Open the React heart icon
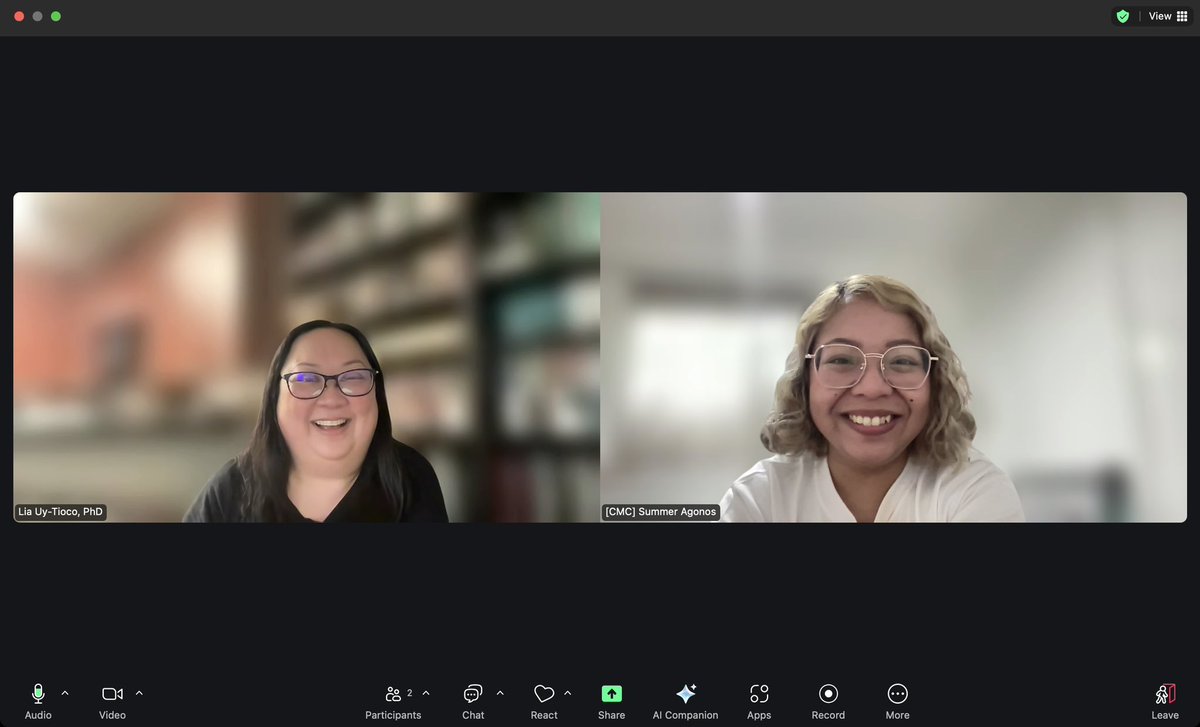Image resolution: width=1200 pixels, height=727 pixels. pyautogui.click(x=544, y=694)
